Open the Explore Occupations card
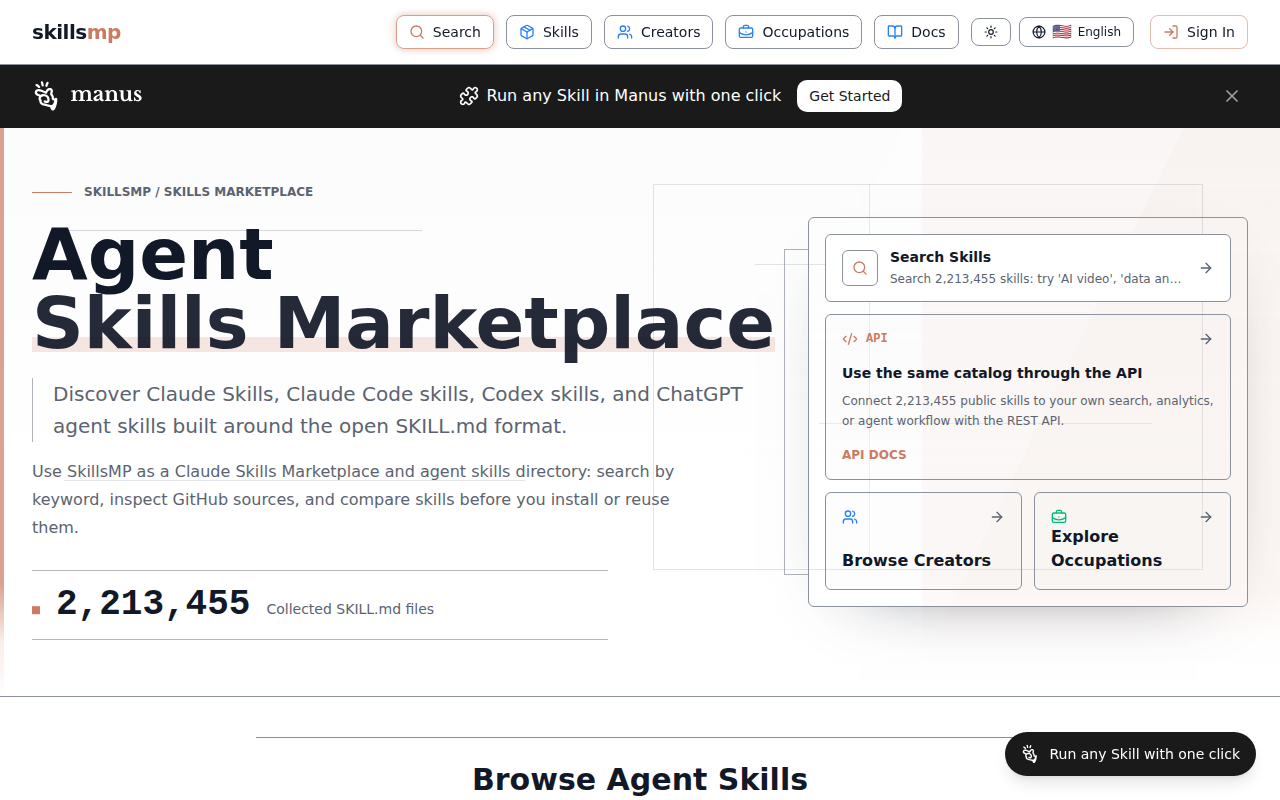 1132,541
